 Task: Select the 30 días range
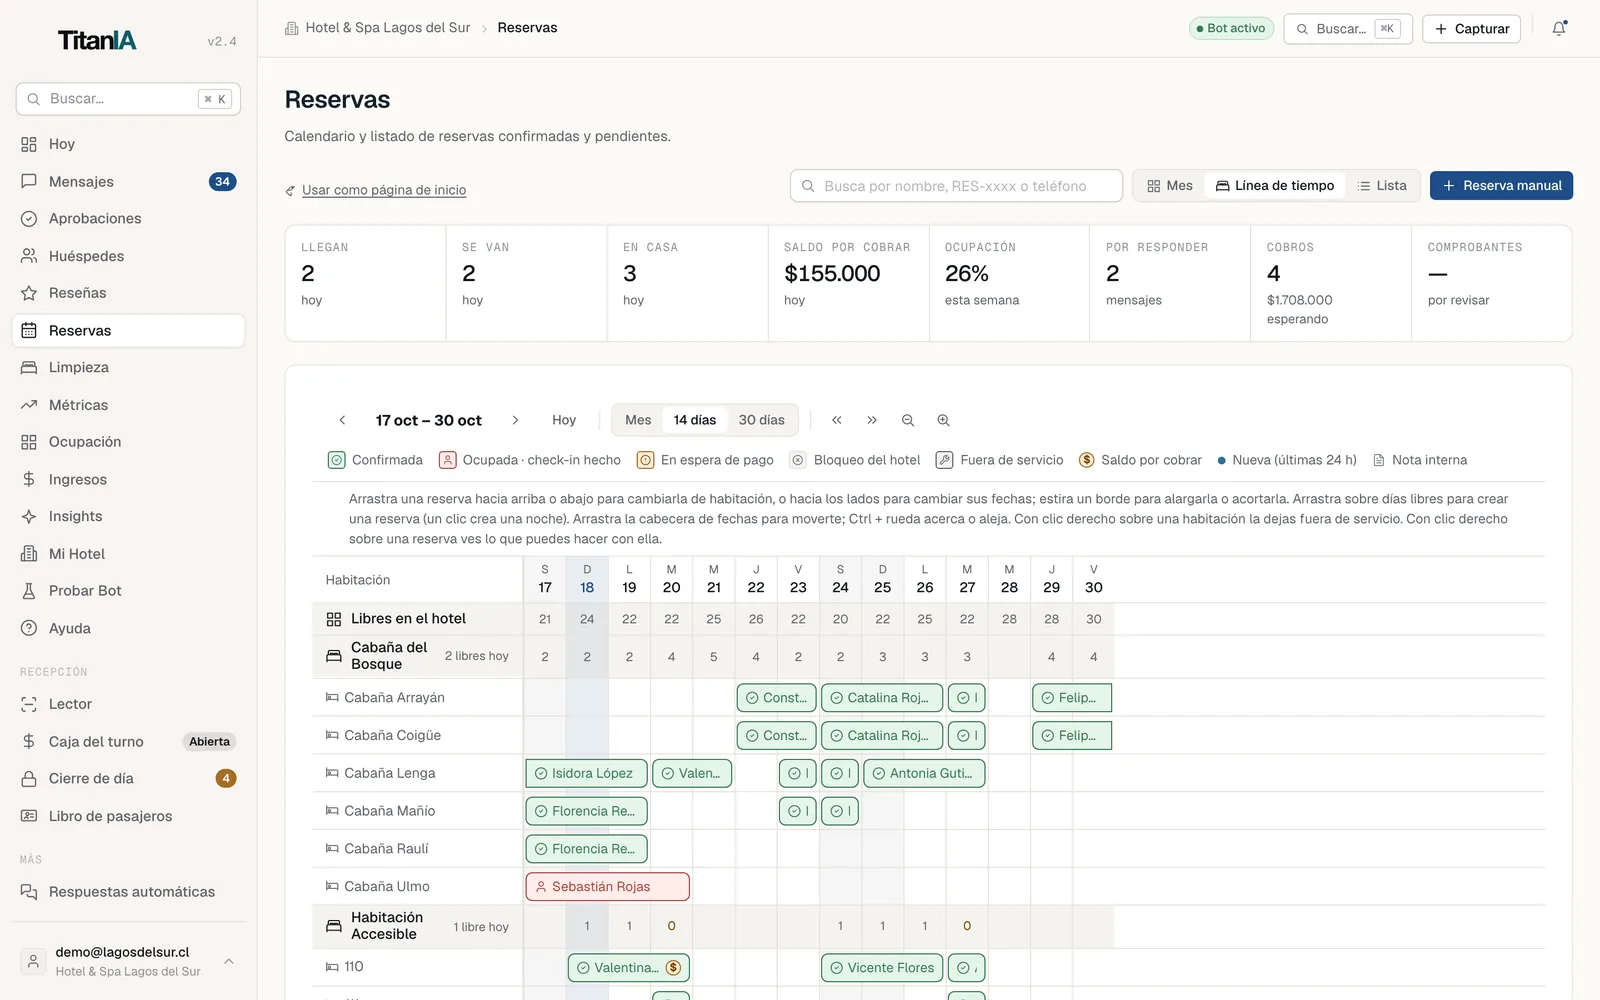[x=762, y=421]
